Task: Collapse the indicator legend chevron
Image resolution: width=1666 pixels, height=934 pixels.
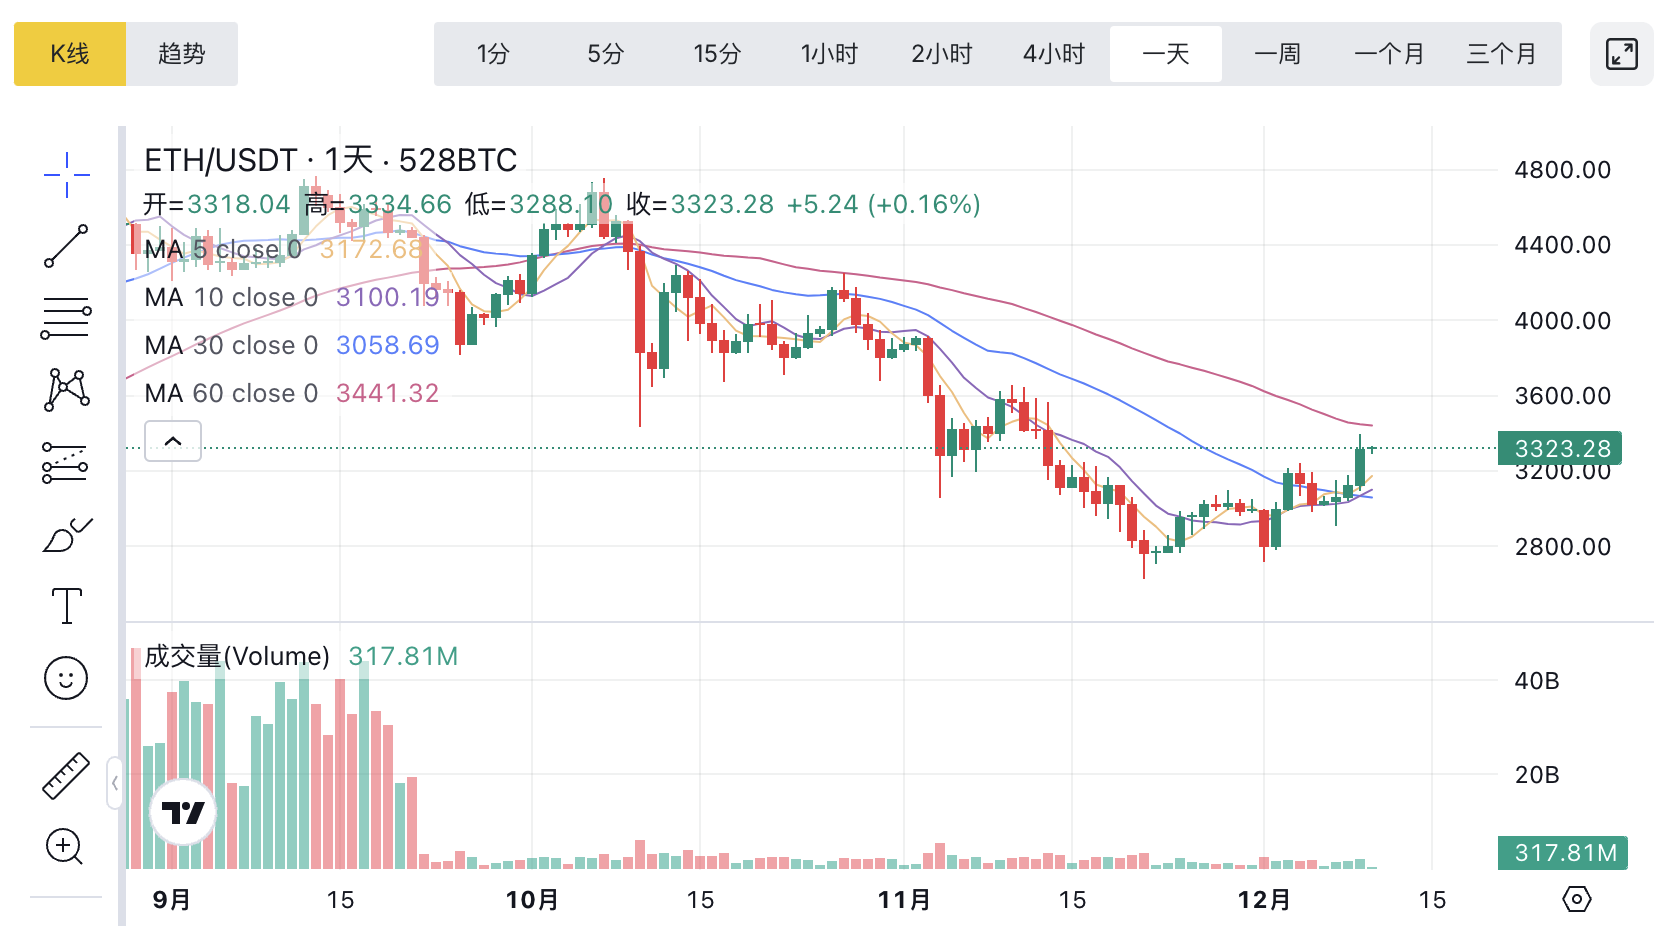Action: coord(173,441)
